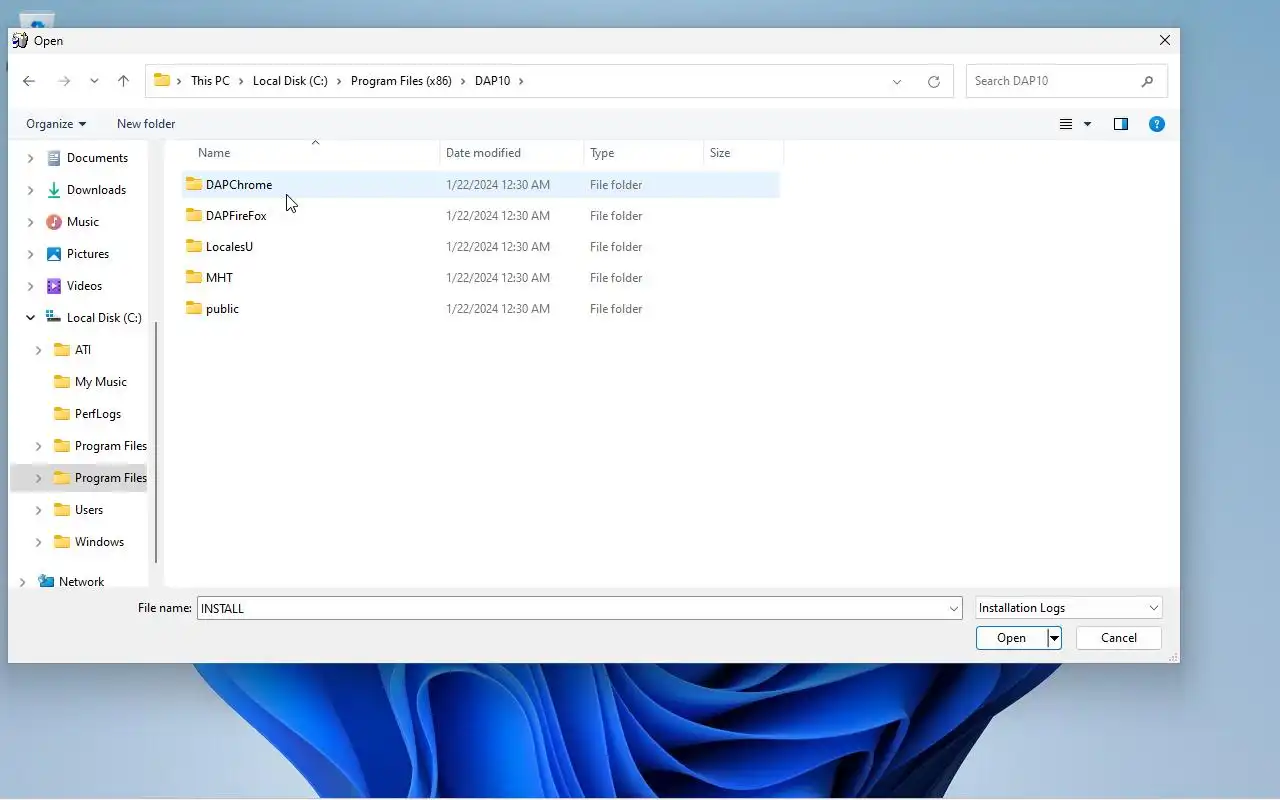Click Documents in the navigation pane

click(97, 158)
